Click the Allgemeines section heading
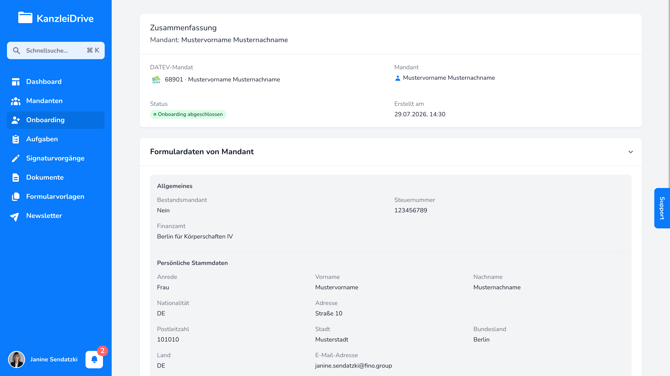This screenshot has width=670, height=376. pos(175,186)
